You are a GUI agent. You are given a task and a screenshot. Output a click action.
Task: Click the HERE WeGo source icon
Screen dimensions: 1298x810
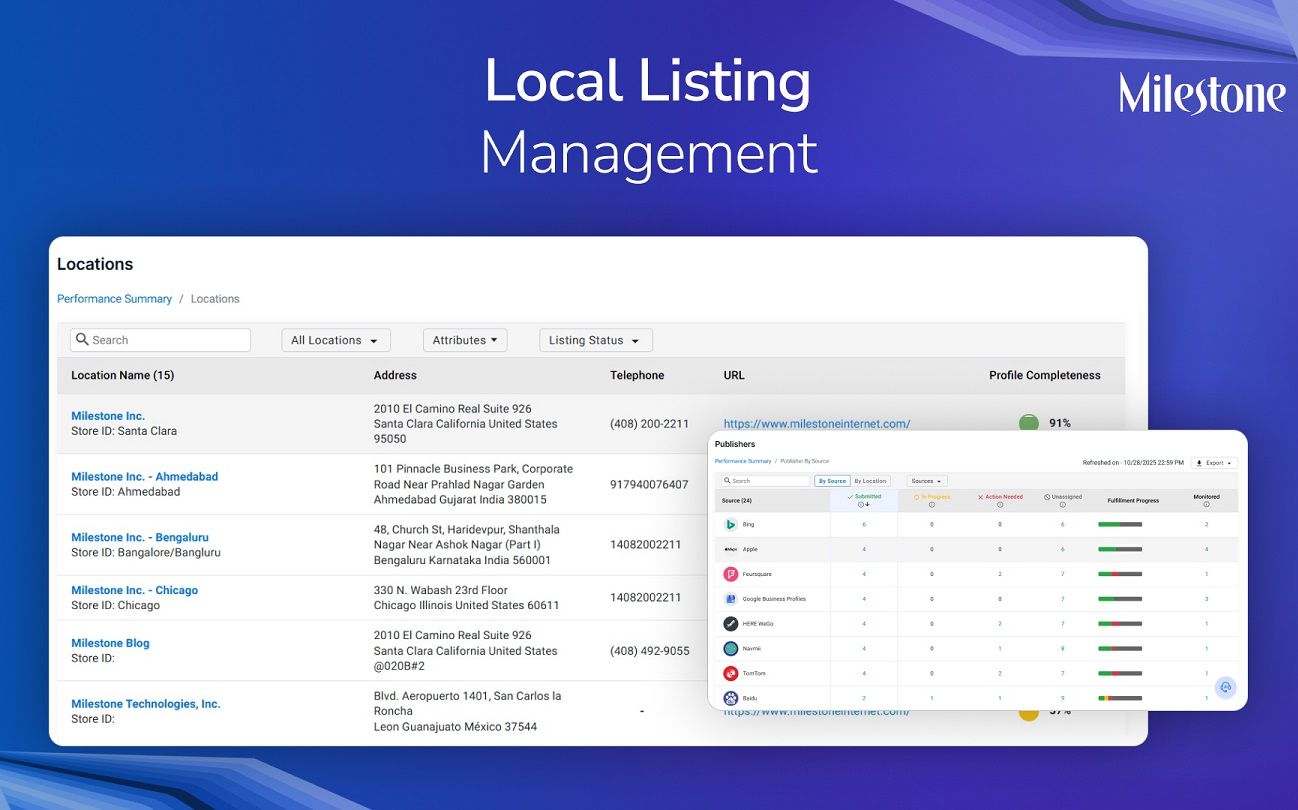(x=731, y=623)
